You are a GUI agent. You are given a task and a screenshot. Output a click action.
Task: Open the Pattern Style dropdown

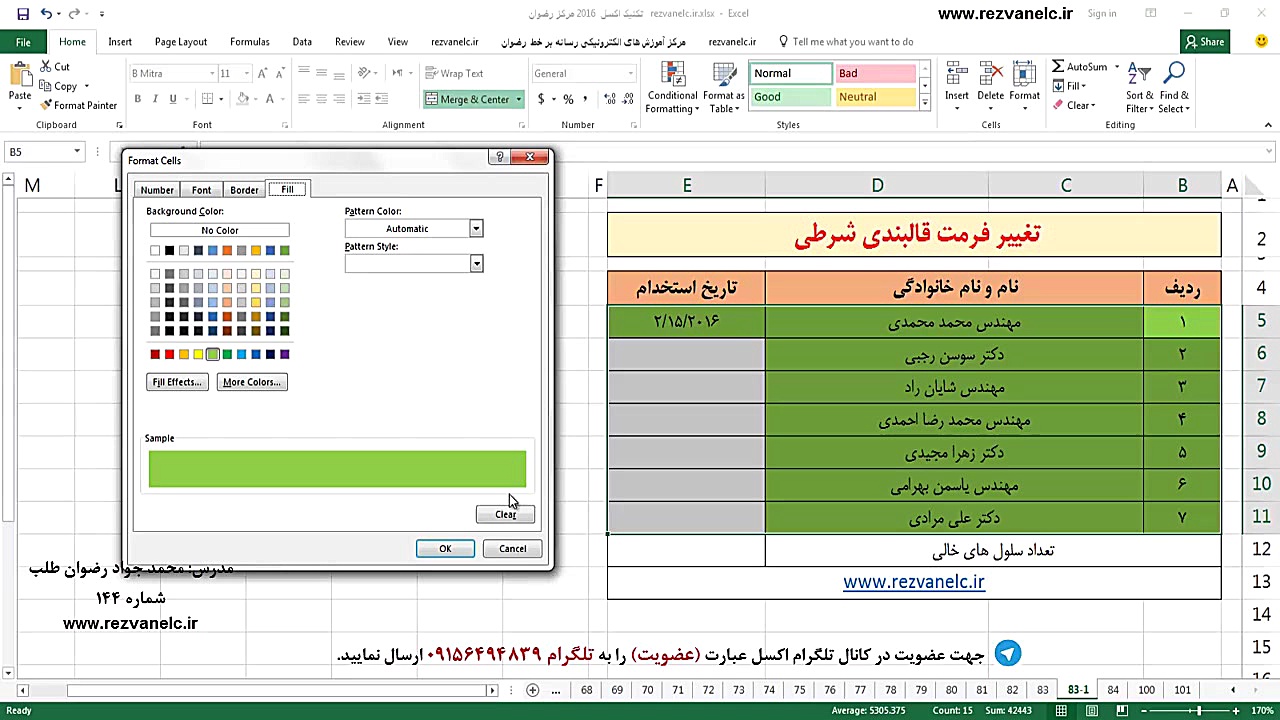point(475,263)
